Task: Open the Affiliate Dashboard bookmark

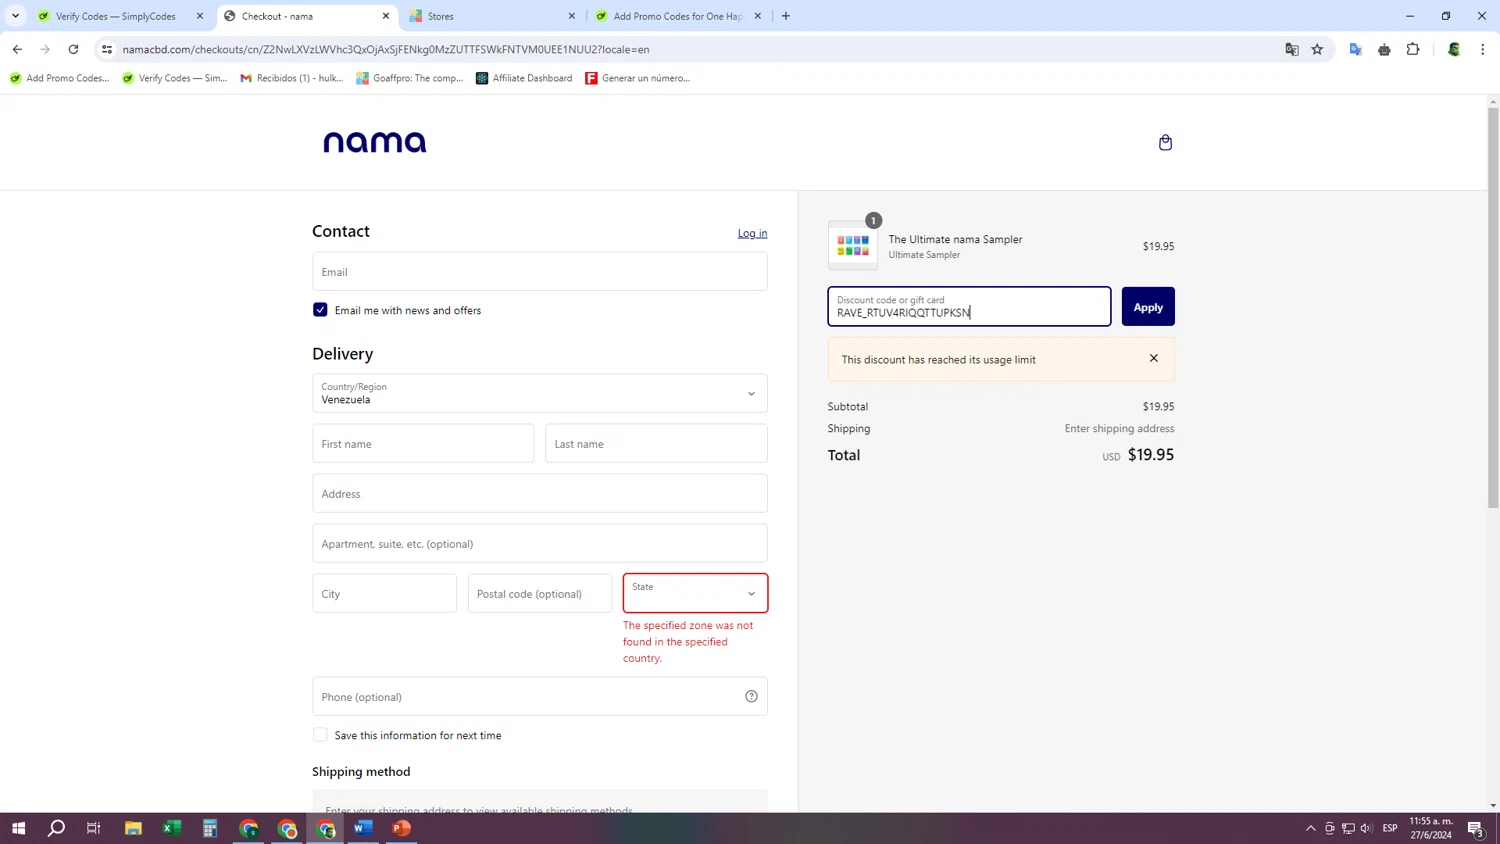Action: click(x=523, y=78)
